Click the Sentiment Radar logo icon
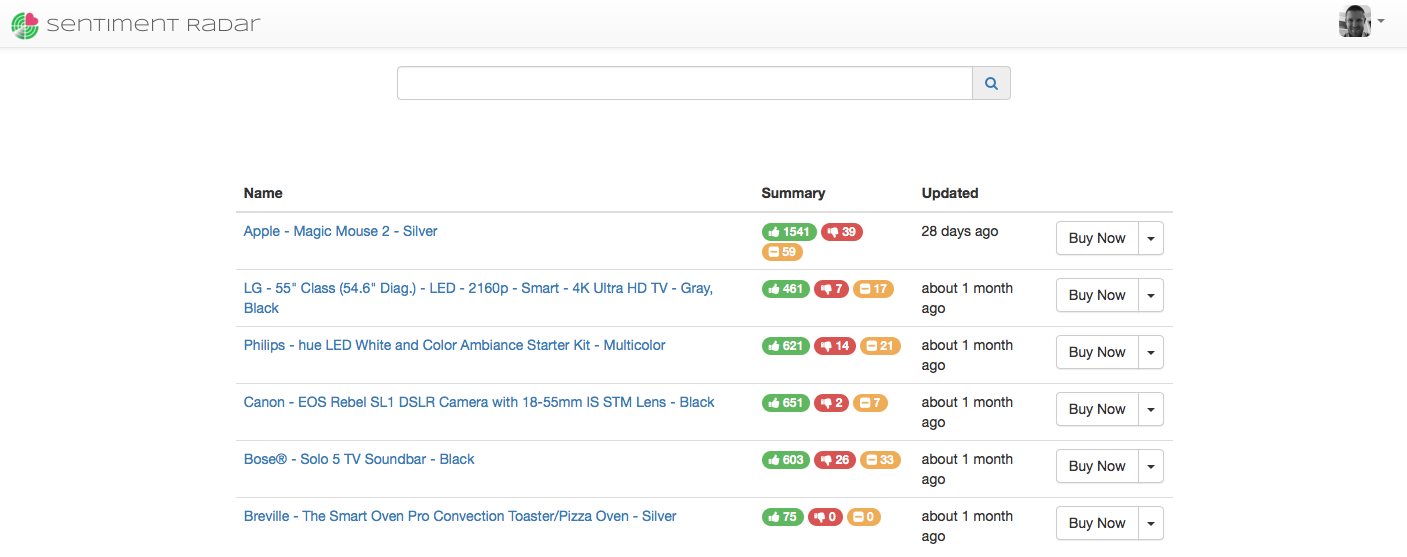The height and width of the screenshot is (557, 1407). 25,24
